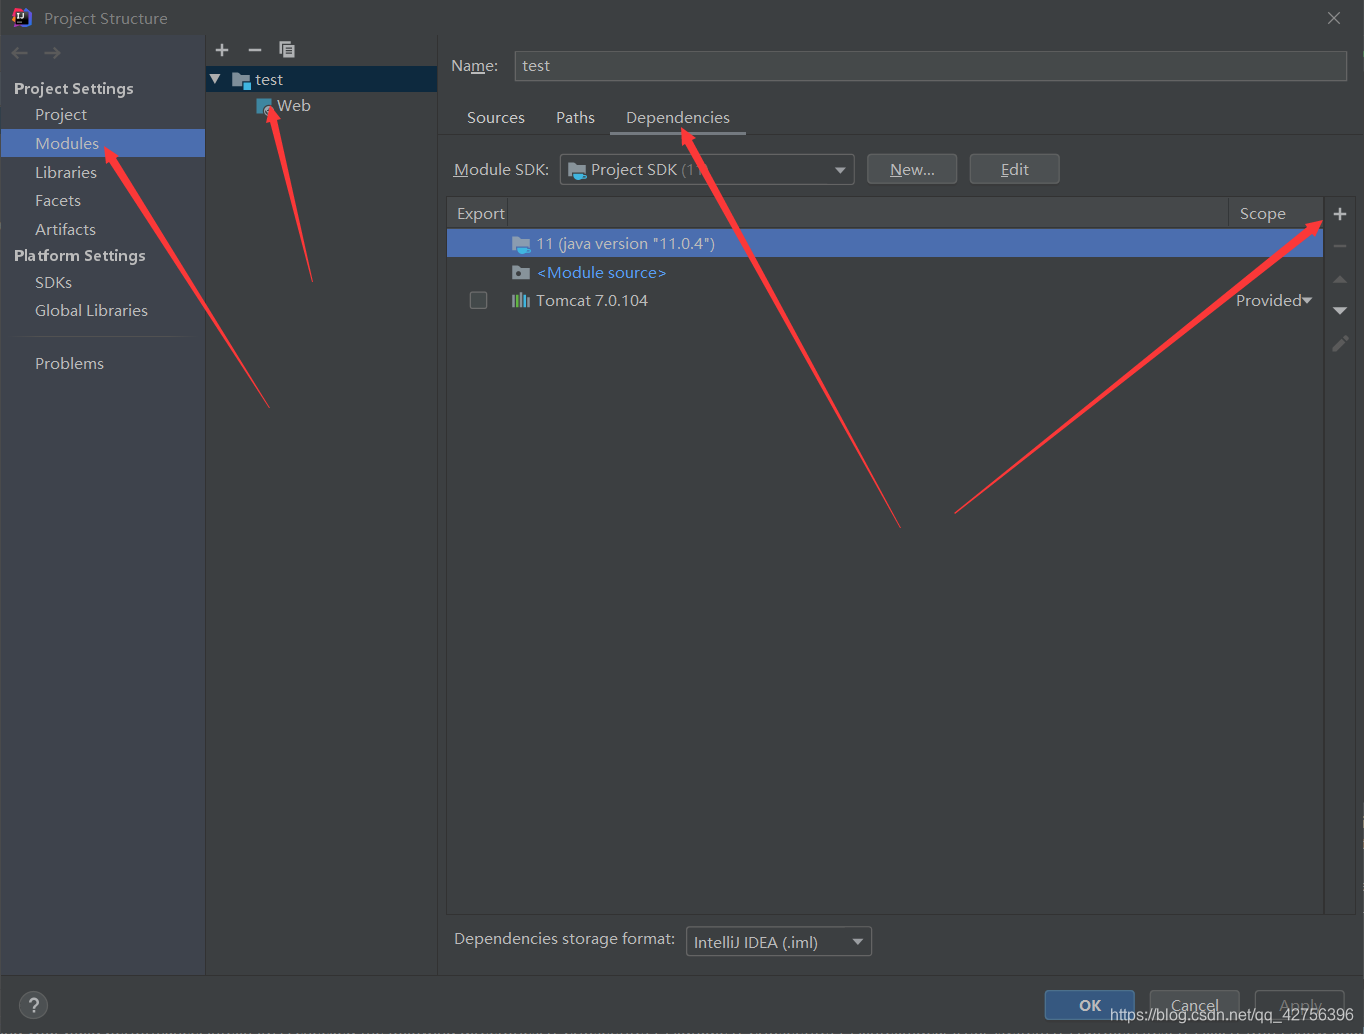Select the <Module source> row

[x=885, y=273]
